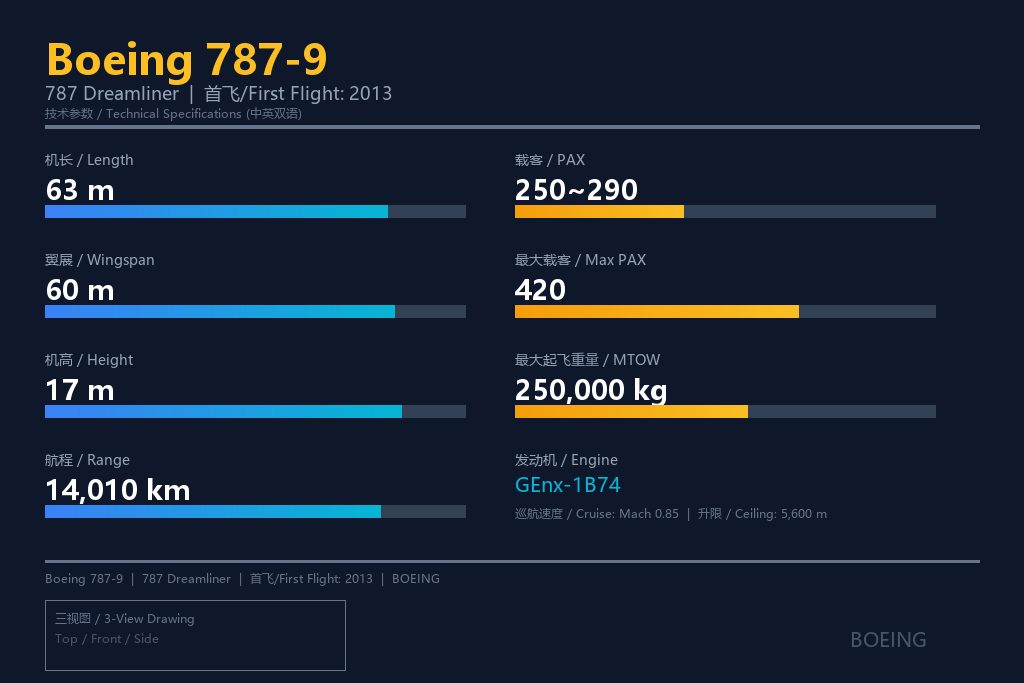Click the Boeing 787-9 title
Image resolution: width=1024 pixels, height=683 pixels.
(x=187, y=59)
